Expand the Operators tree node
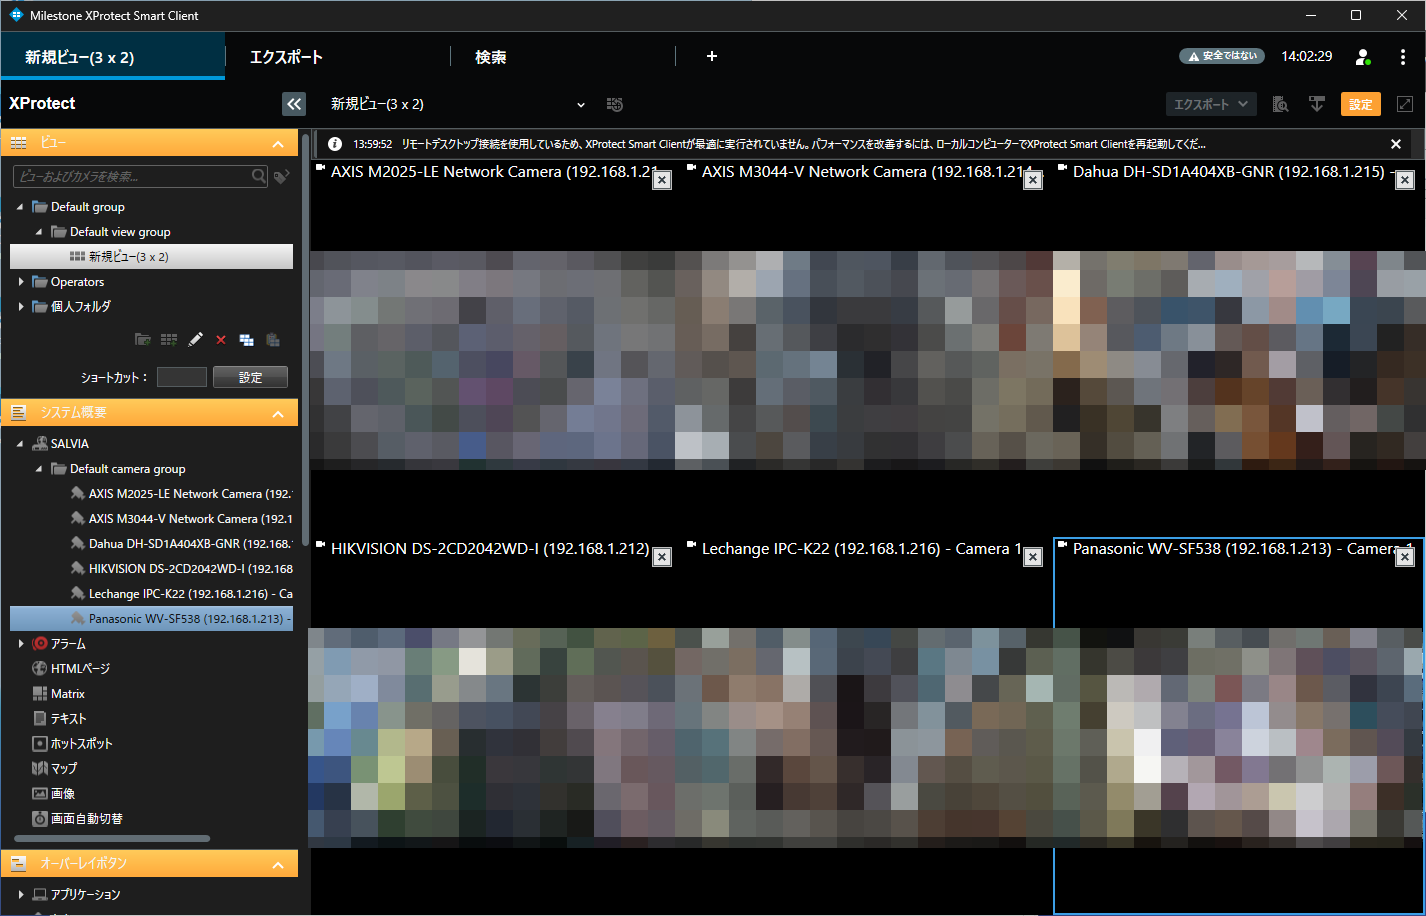The height and width of the screenshot is (916, 1426). coord(20,282)
